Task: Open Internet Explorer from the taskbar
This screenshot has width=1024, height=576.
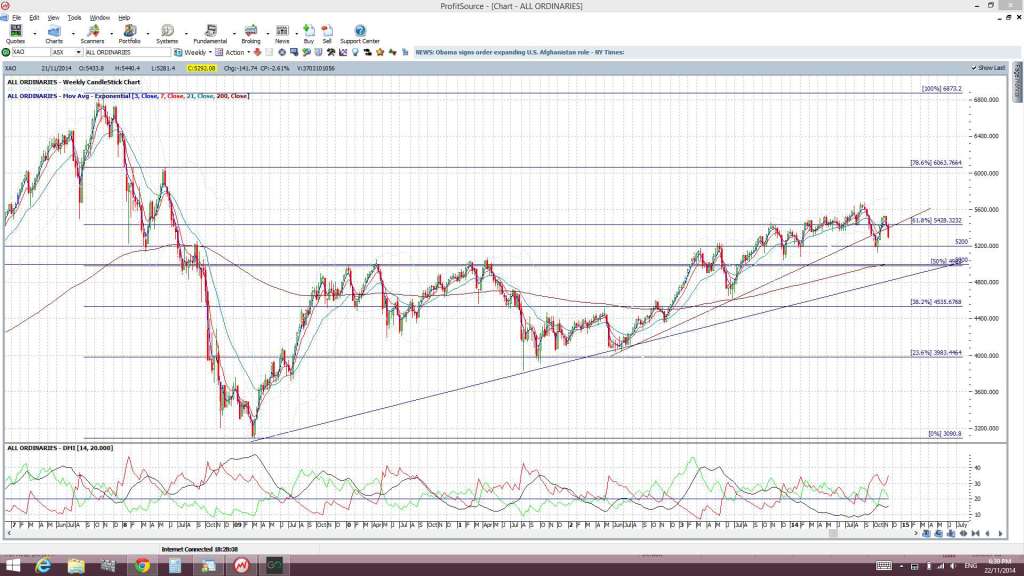Action: (x=43, y=566)
